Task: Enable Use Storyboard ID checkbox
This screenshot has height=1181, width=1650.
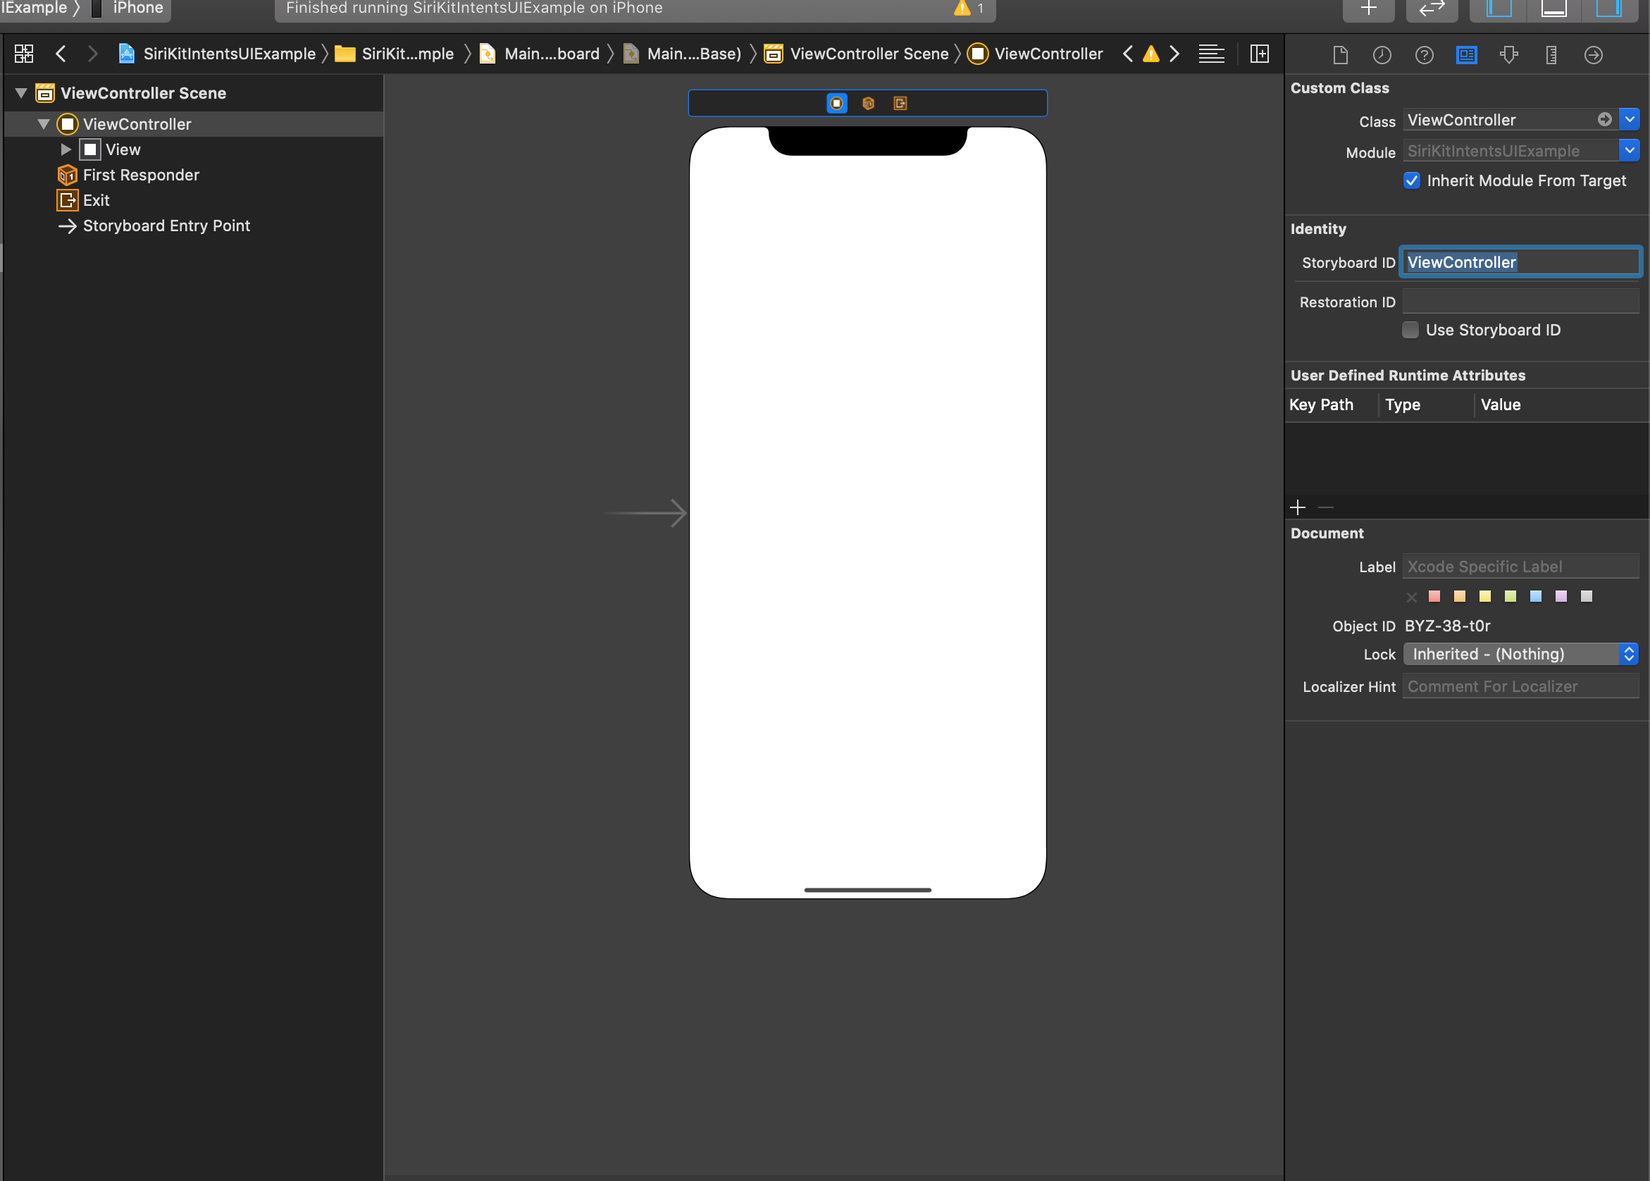Action: coord(1410,330)
